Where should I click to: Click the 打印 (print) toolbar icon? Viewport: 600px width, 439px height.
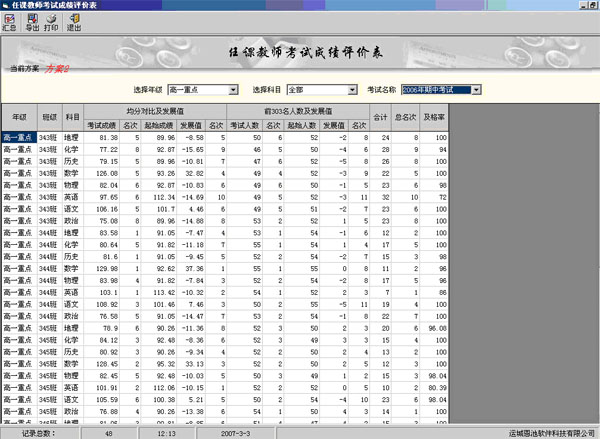pyautogui.click(x=51, y=23)
